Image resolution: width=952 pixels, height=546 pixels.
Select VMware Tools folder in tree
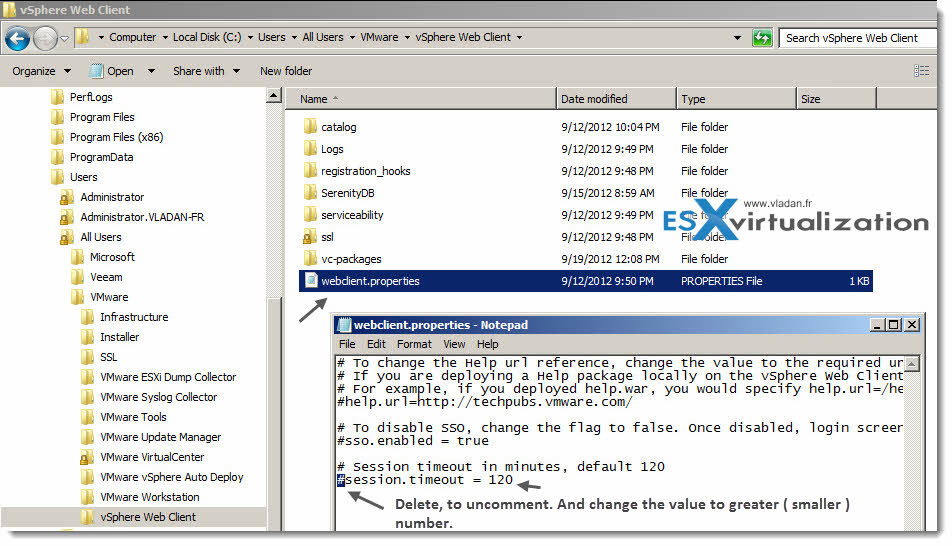tap(133, 417)
